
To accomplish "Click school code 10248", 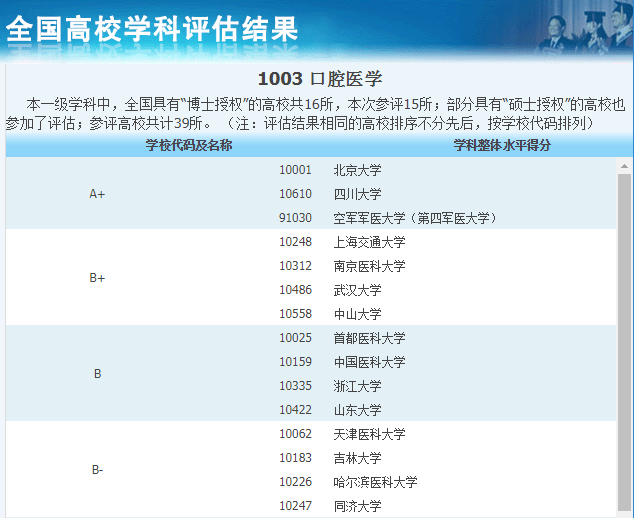I will pyautogui.click(x=295, y=242).
